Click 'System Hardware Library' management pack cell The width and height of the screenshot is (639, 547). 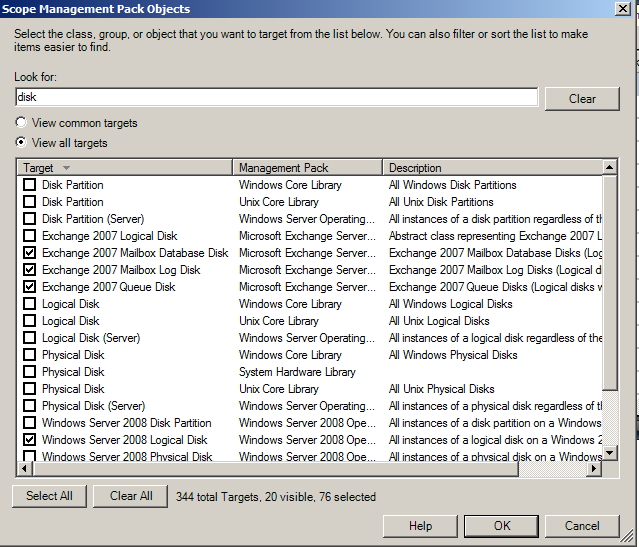(297, 372)
